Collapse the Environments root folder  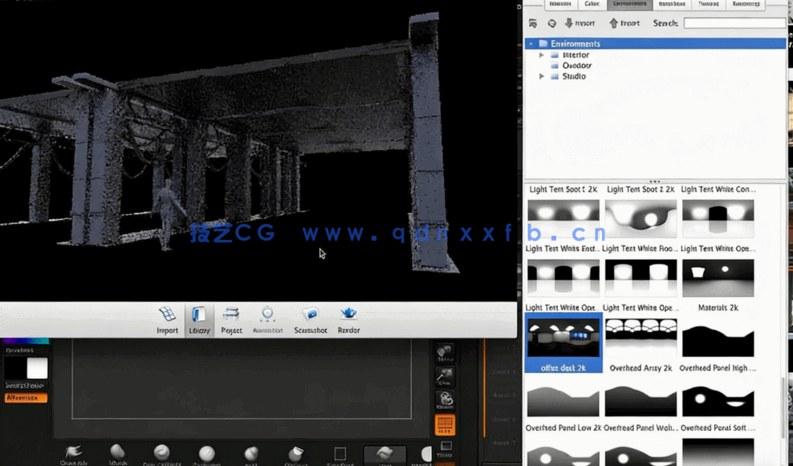point(531,44)
